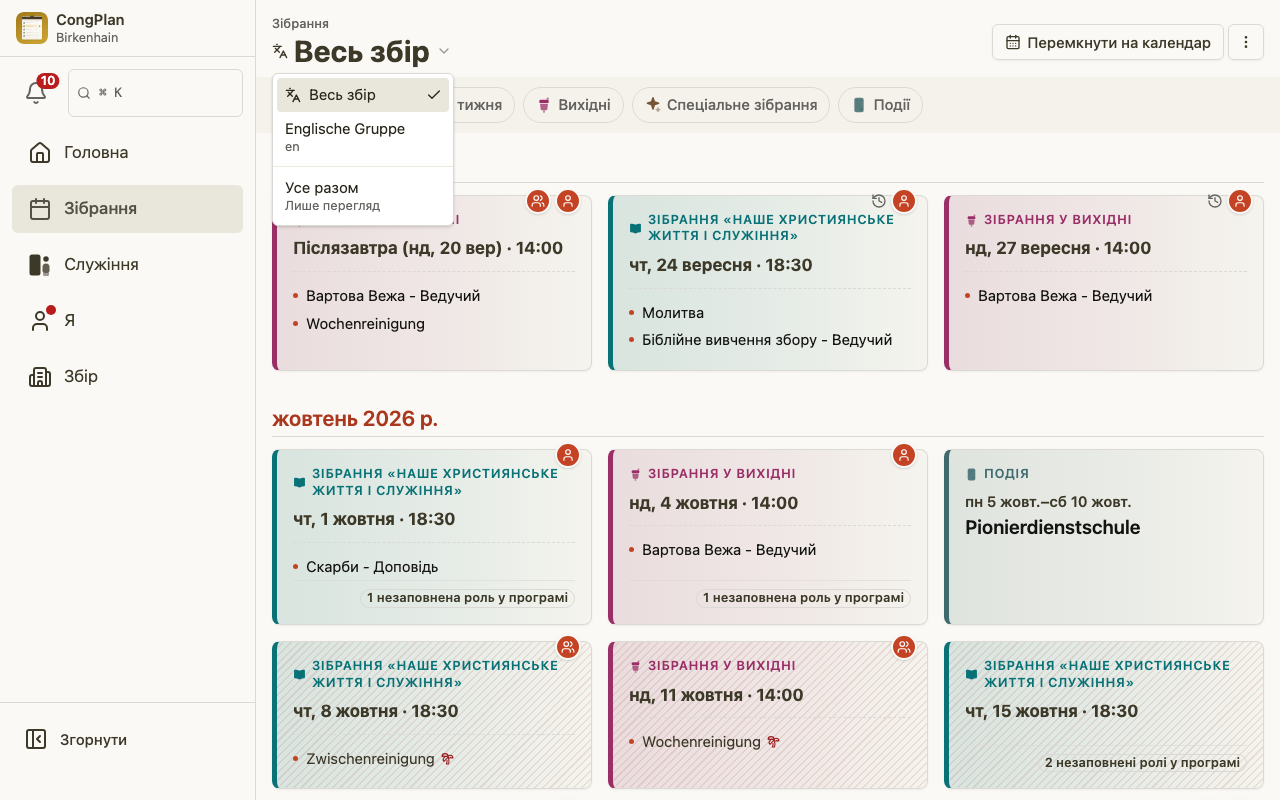Click group badge on 8 жовтня card

coord(568,647)
